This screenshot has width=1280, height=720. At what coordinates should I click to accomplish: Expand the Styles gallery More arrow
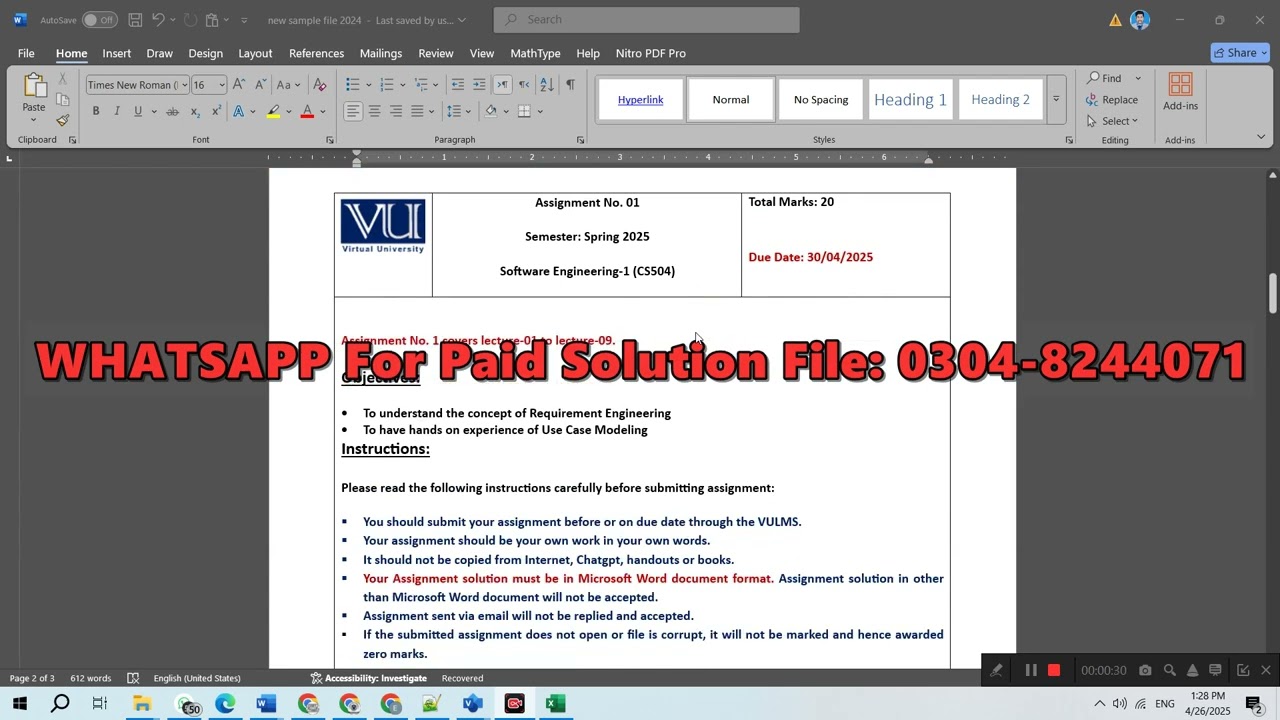(1056, 99)
